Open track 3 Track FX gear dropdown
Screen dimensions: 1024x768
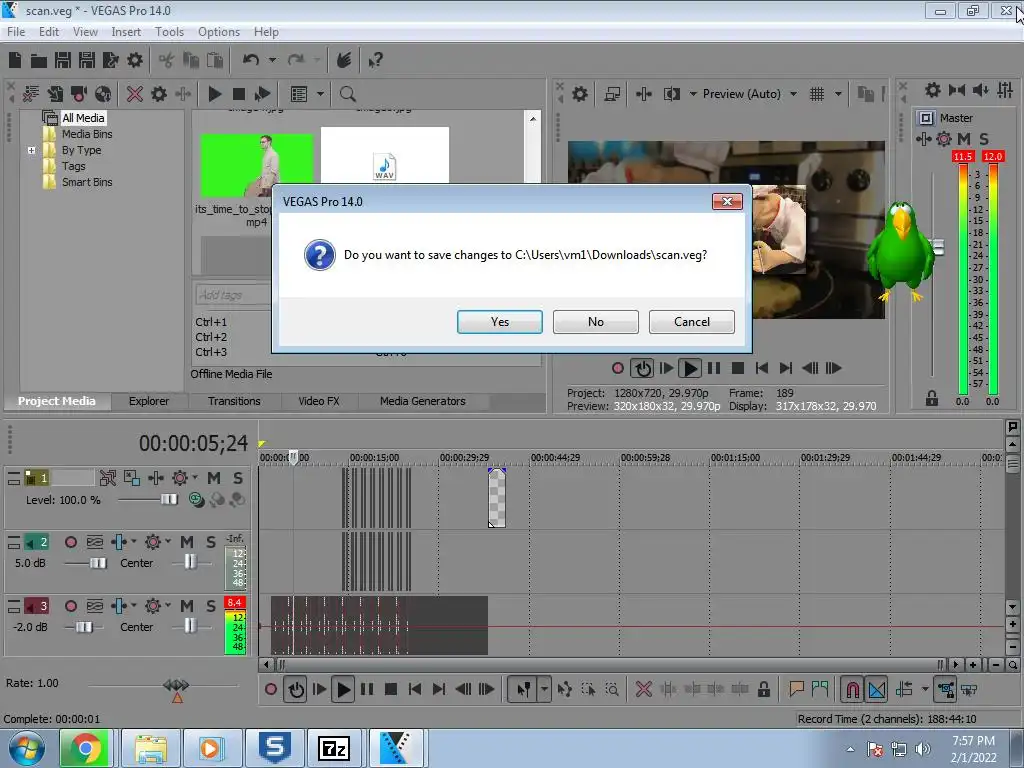[x=168, y=605]
